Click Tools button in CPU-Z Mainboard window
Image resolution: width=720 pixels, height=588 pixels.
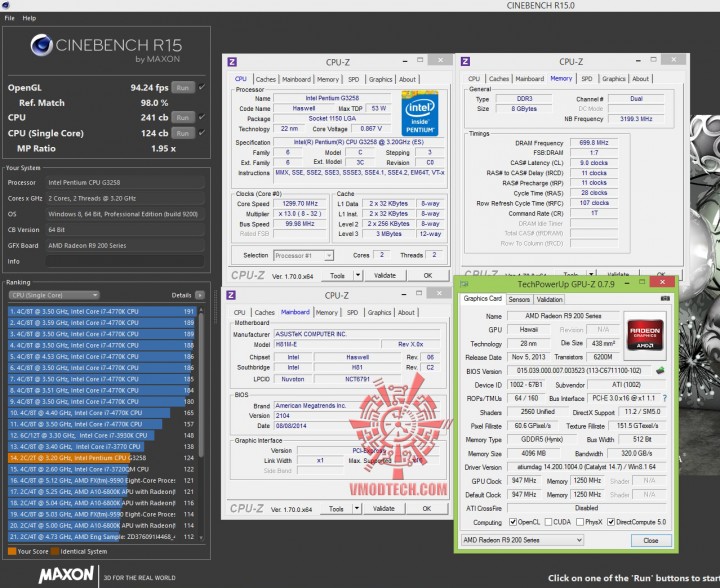[336, 509]
